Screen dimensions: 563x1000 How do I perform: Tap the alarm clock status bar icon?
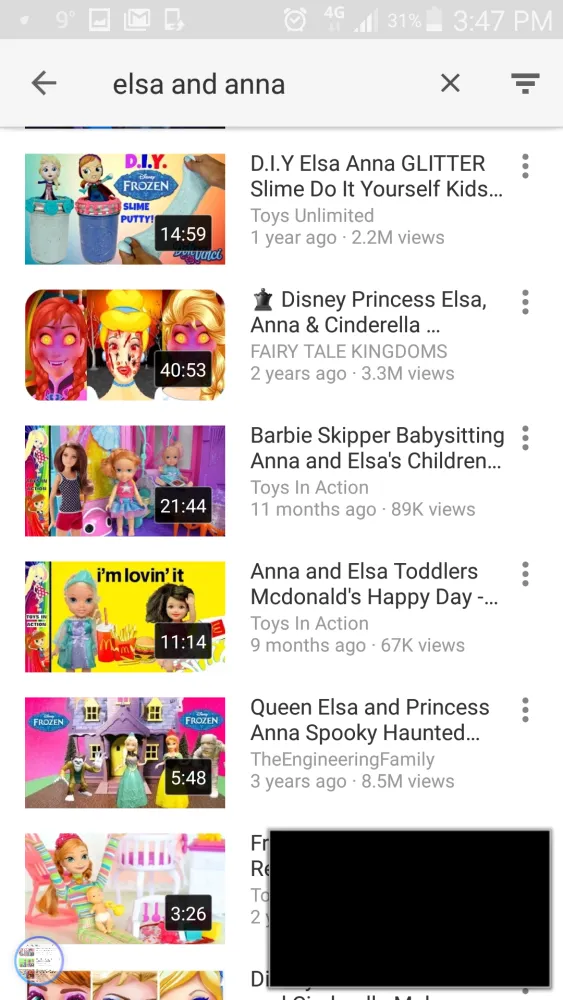295,20
